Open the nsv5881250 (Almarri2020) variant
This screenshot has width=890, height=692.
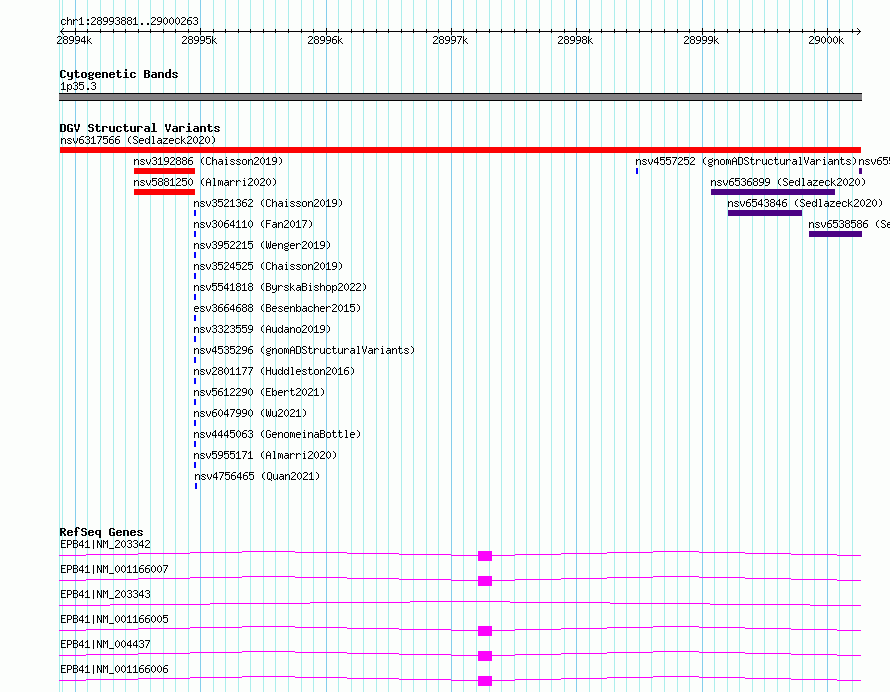(205, 182)
